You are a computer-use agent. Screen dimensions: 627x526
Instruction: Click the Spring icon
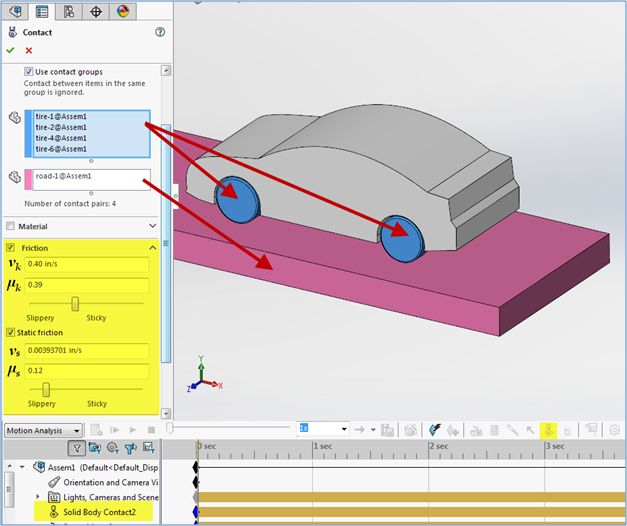tap(494, 430)
